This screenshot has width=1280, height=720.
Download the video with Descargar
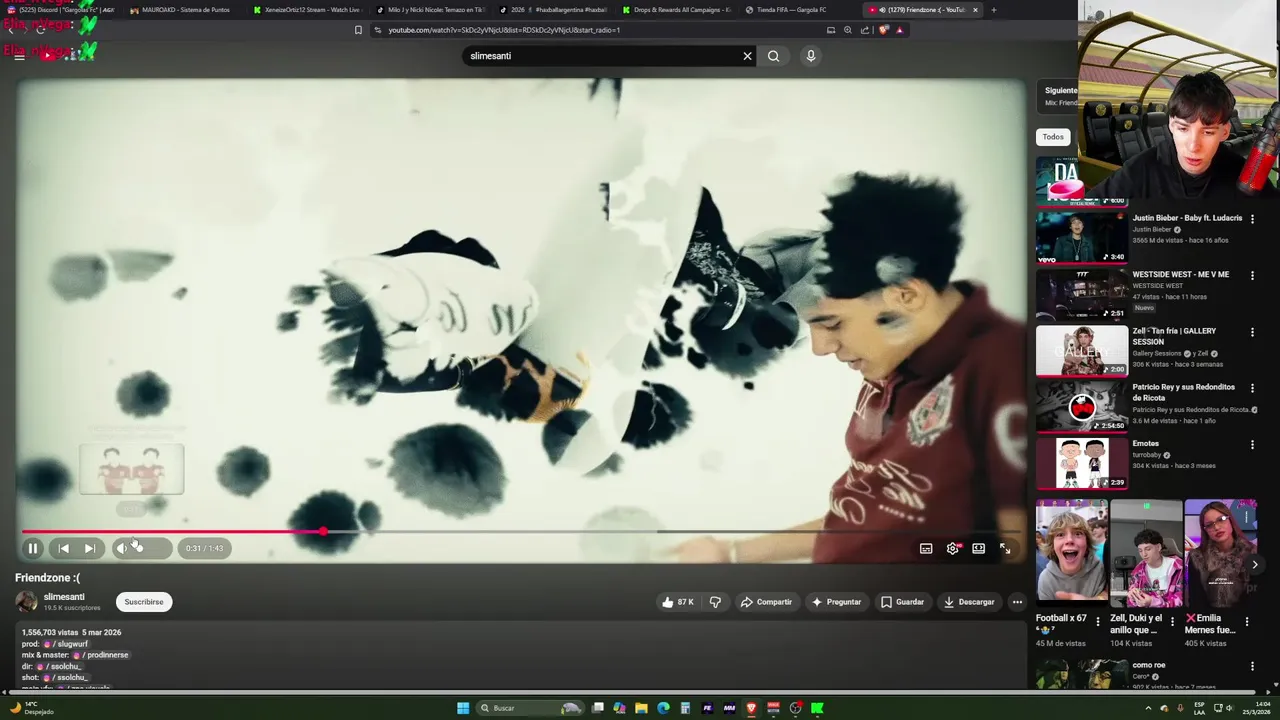click(x=969, y=602)
